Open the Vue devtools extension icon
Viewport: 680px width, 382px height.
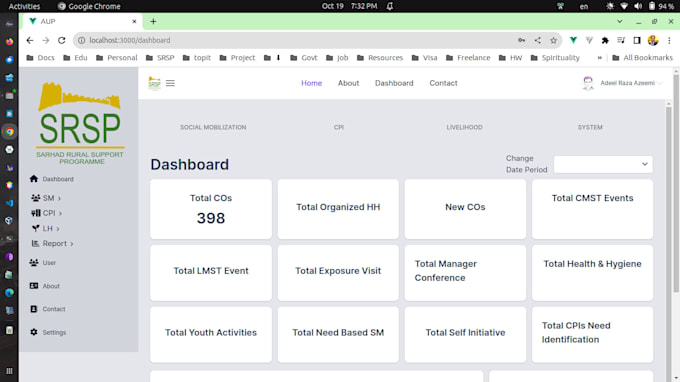pos(573,40)
